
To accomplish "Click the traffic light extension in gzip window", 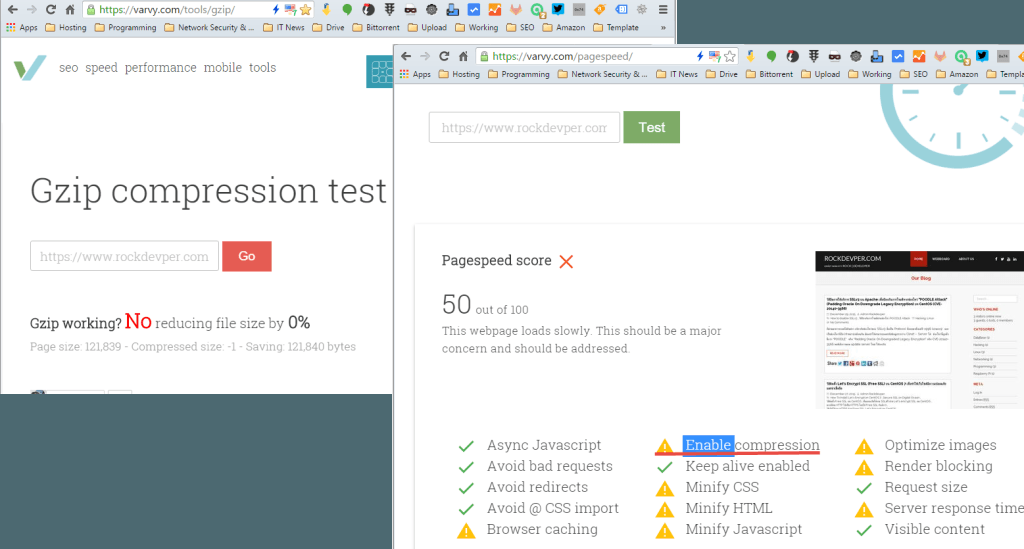I will tap(389, 9).
